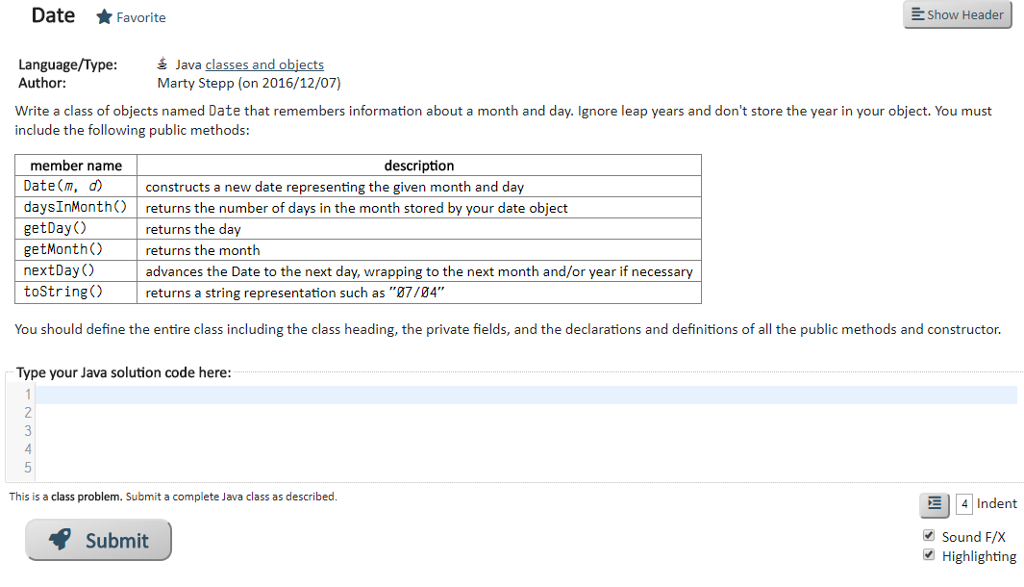Disable the Sound F/X checkbox
Screen dimensions: 1024x587
coord(929,535)
